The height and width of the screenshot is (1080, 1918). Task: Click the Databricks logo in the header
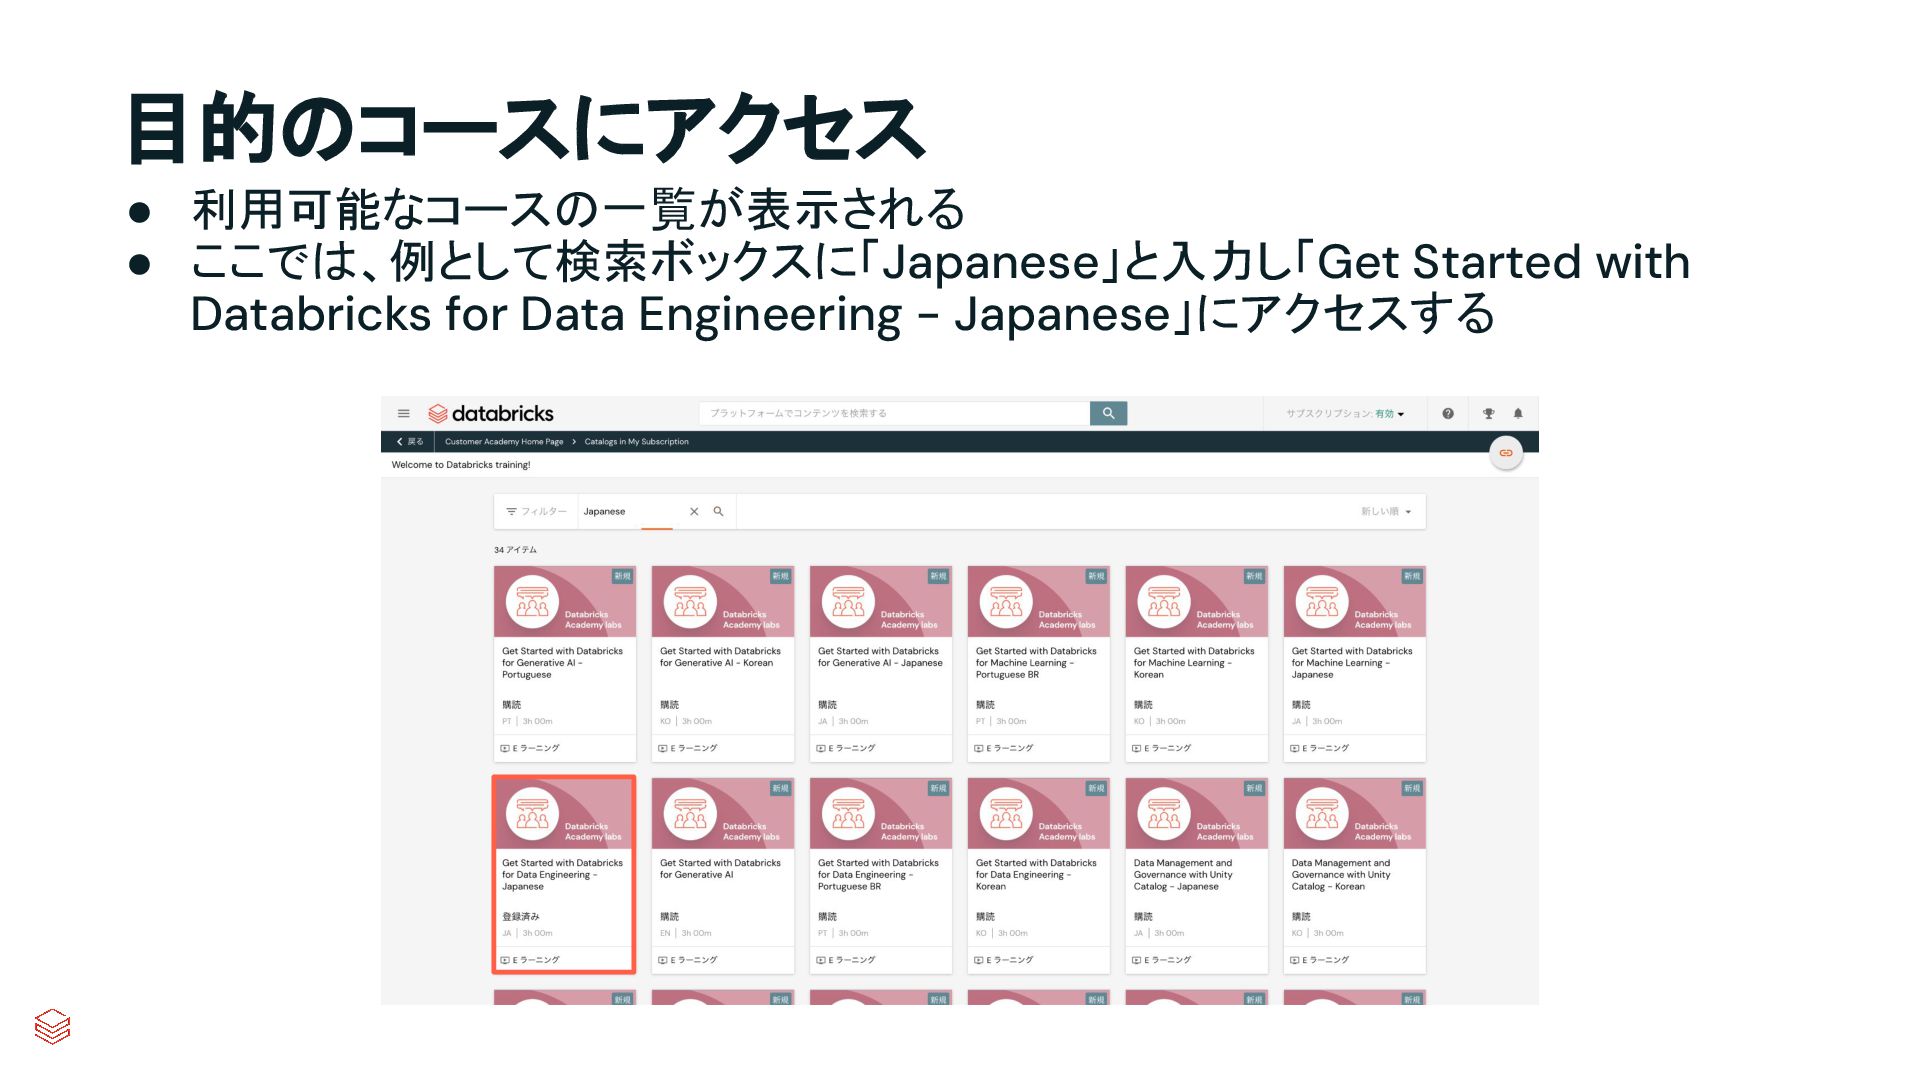coord(490,413)
